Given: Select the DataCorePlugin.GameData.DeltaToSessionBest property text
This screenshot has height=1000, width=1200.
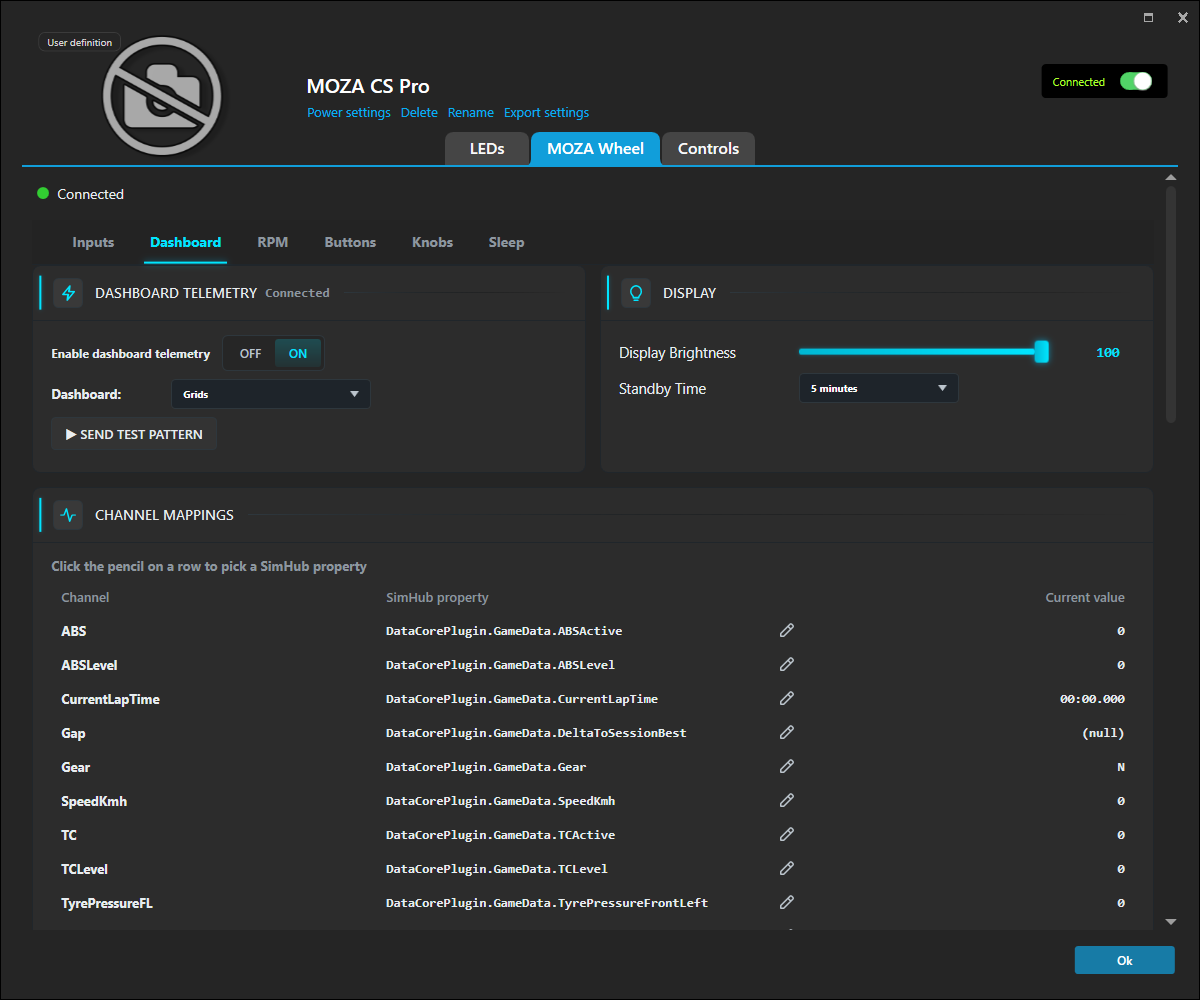Looking at the screenshot, I should [536, 733].
